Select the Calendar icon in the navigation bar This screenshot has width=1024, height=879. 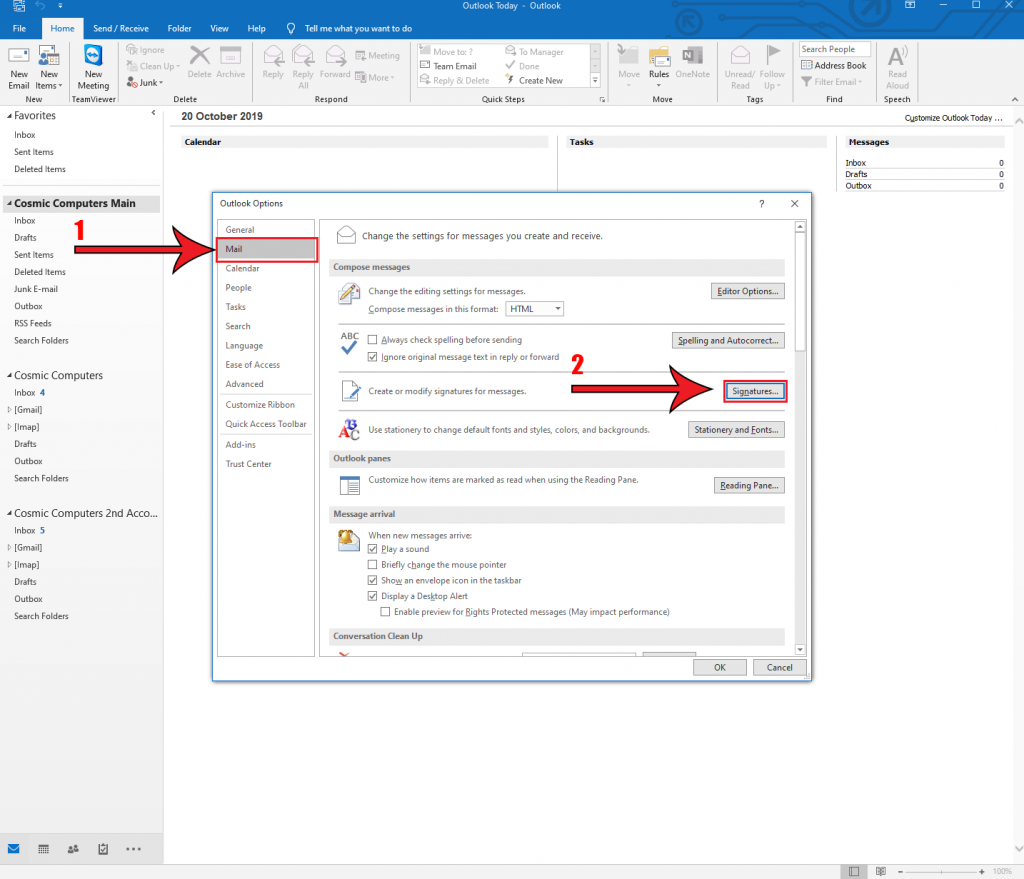click(x=43, y=848)
